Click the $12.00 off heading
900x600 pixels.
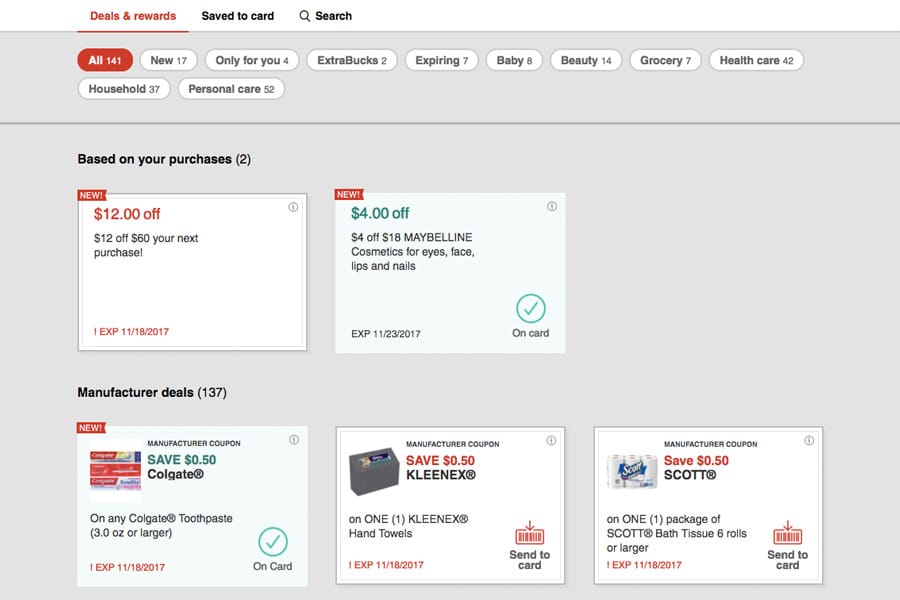(x=127, y=214)
